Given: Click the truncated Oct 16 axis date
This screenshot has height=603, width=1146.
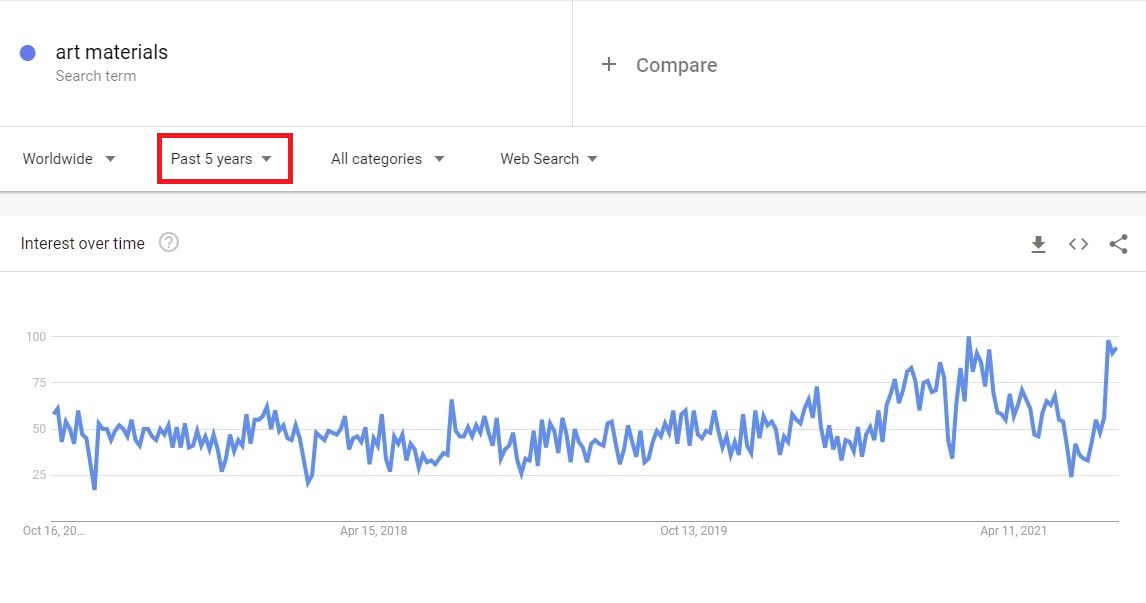Looking at the screenshot, I should (54, 531).
